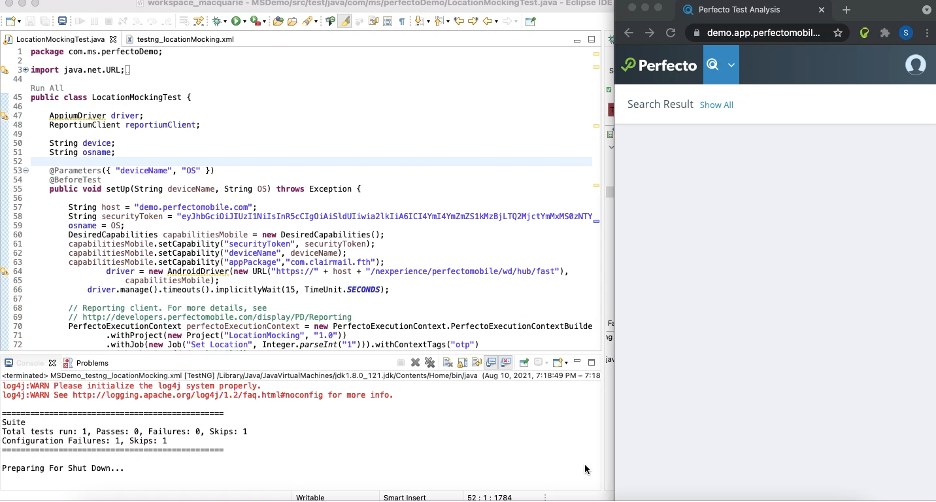Click the Open Console monitor icon in toolbar

click(x=62, y=21)
